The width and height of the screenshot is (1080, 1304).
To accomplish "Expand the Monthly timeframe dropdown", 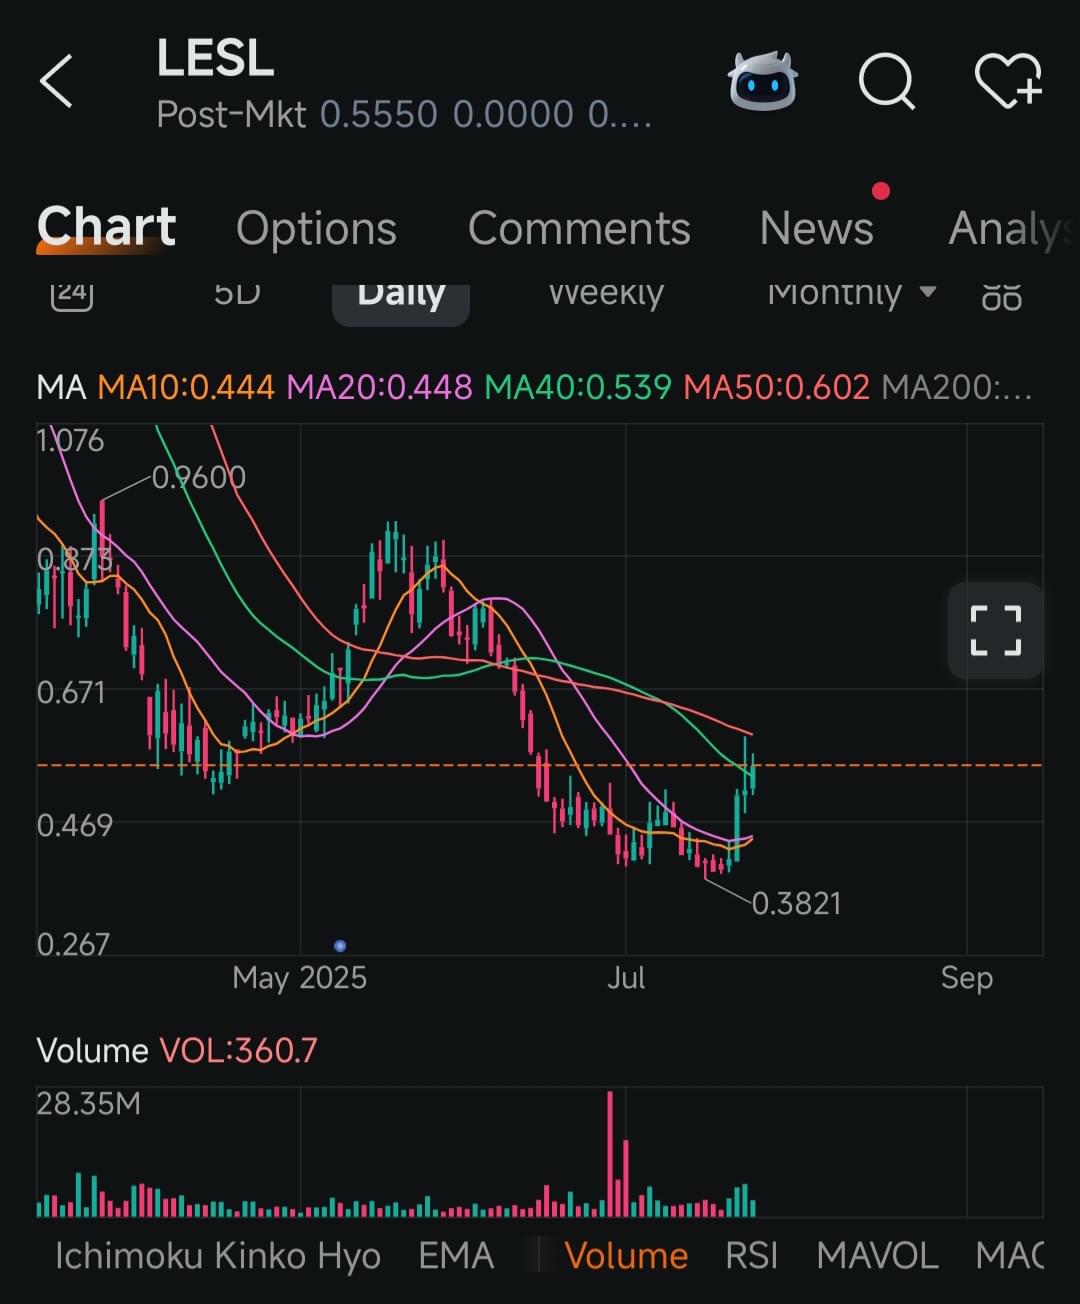I will click(851, 293).
